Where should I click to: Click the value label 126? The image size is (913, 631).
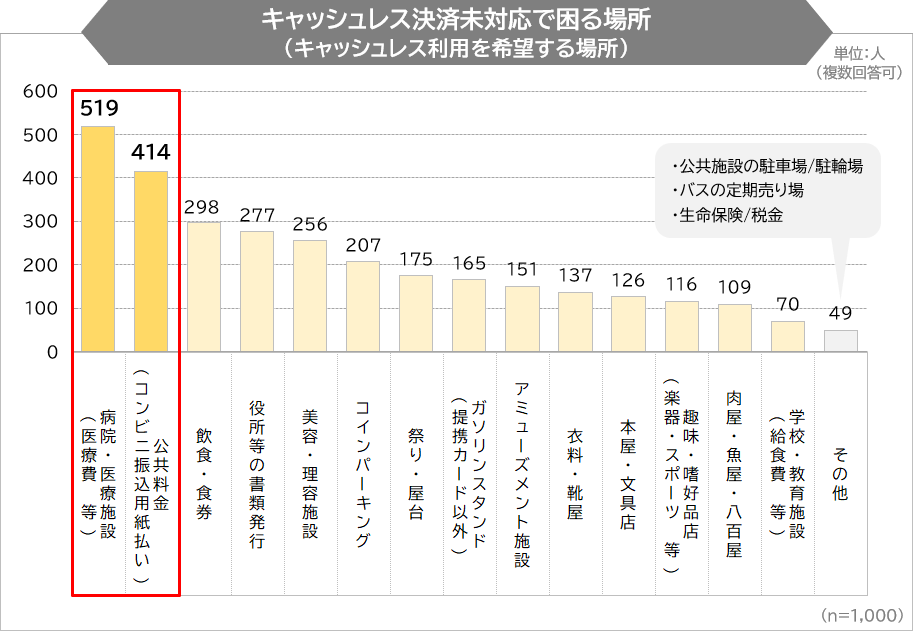point(628,281)
